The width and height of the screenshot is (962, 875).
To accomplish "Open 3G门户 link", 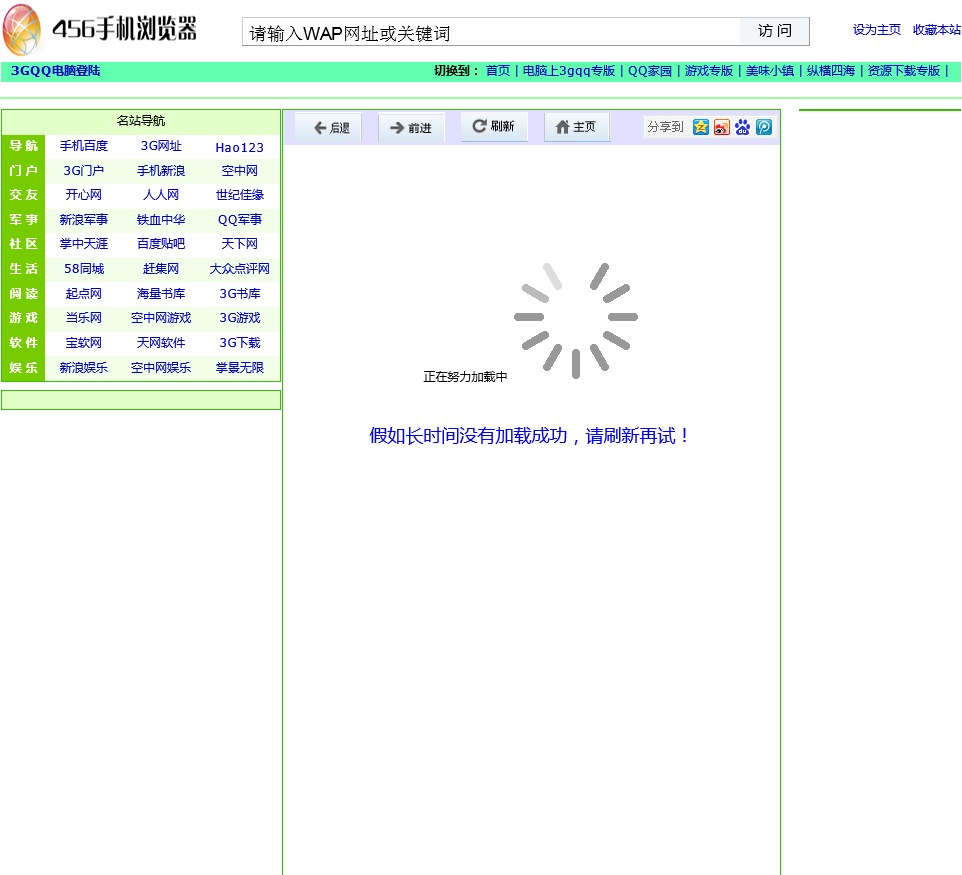I will 83,171.
